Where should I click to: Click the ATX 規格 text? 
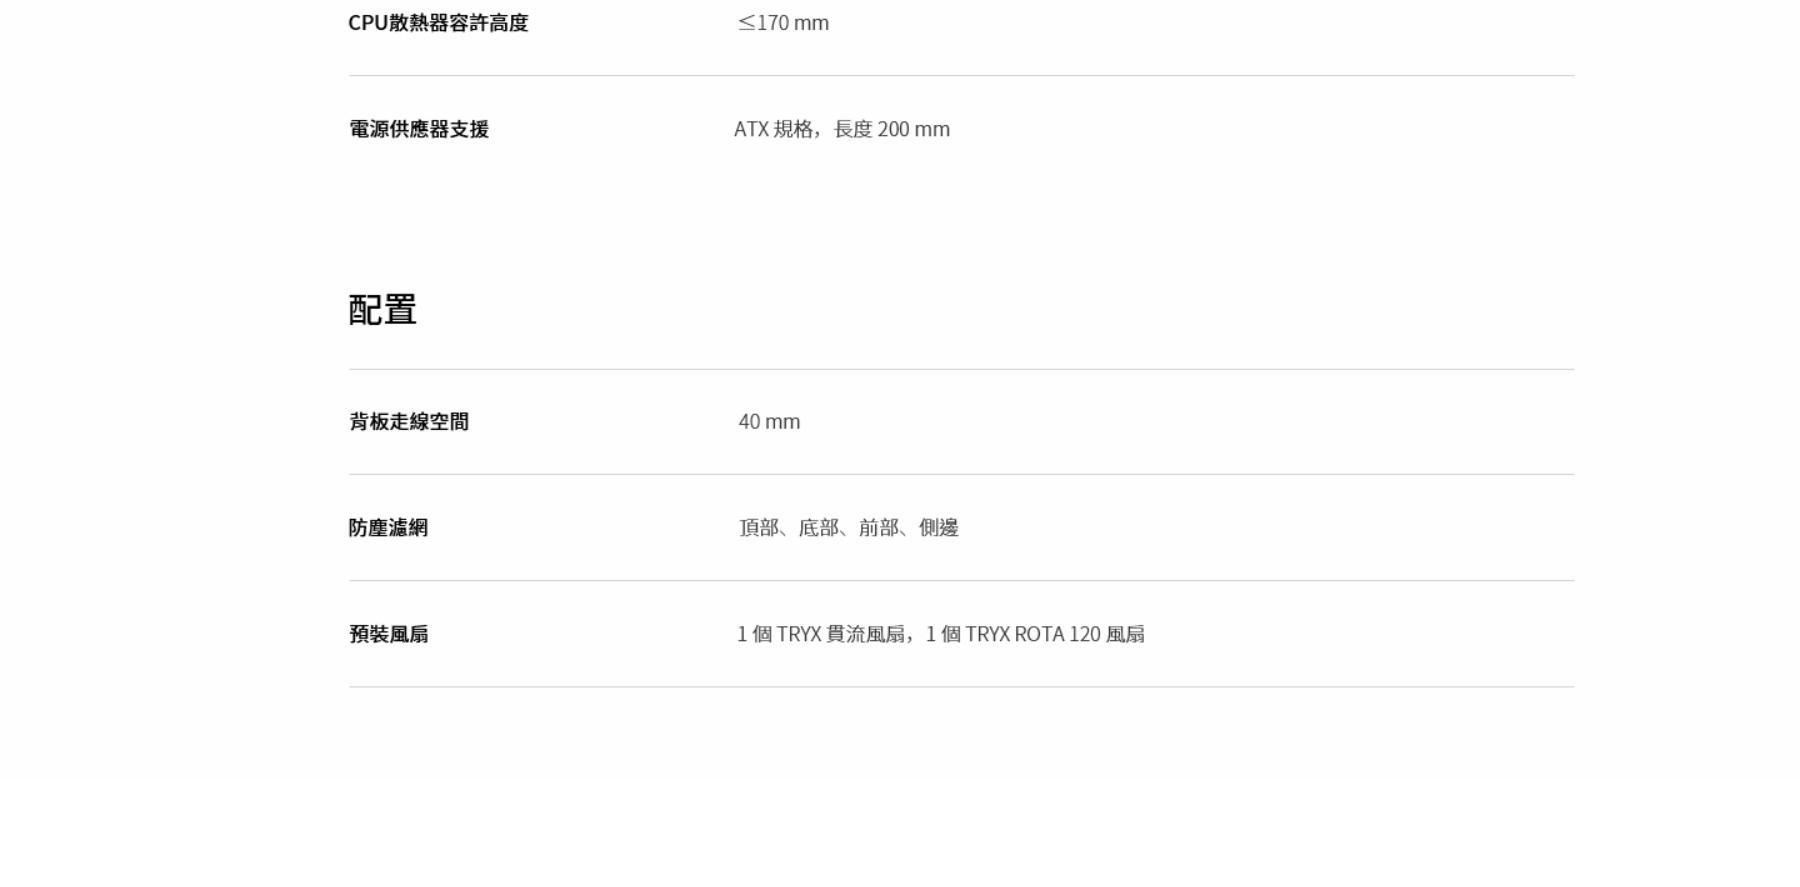pos(773,129)
